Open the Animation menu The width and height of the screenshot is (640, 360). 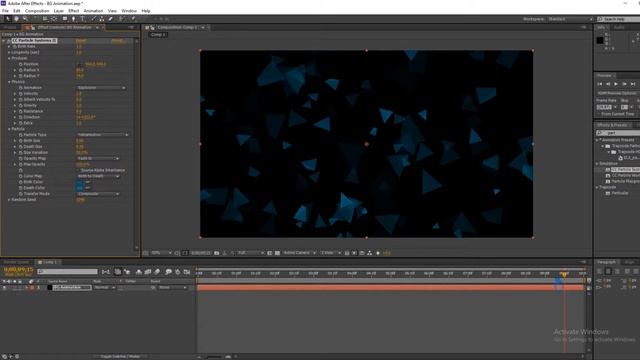tap(93, 11)
